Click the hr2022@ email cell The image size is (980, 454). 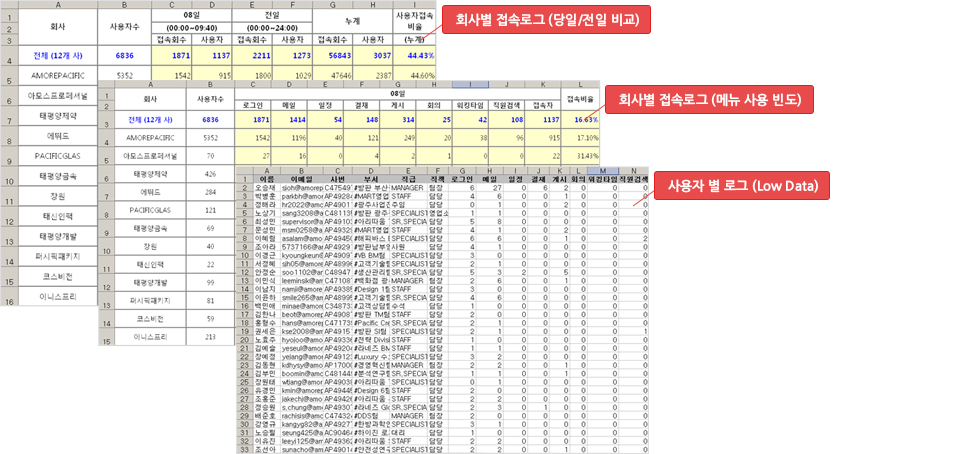click(x=302, y=204)
